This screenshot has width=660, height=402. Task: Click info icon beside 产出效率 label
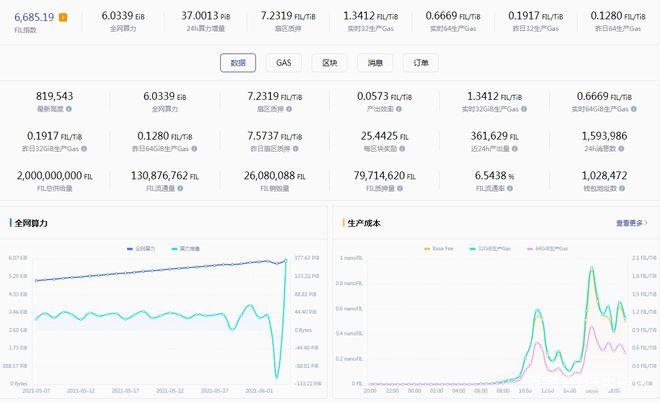click(397, 107)
